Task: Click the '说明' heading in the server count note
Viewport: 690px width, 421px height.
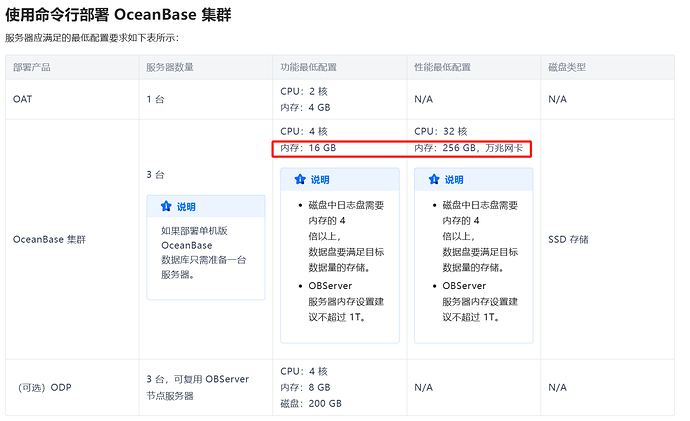Action: tap(186, 207)
